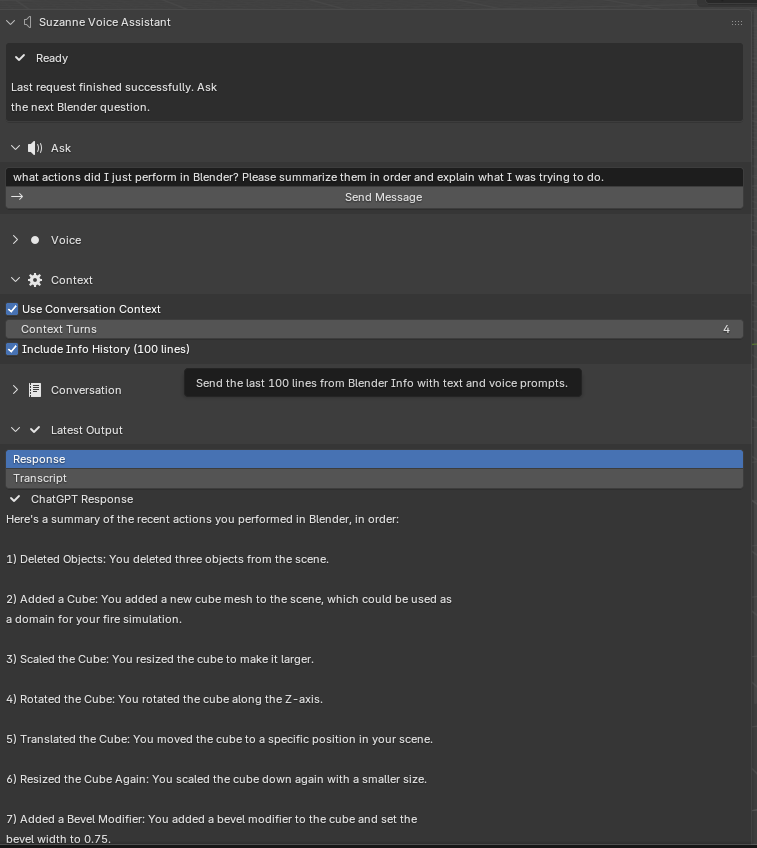Click the checkmark icon beside ChatGPT Response
The width and height of the screenshot is (757, 848).
[16, 499]
